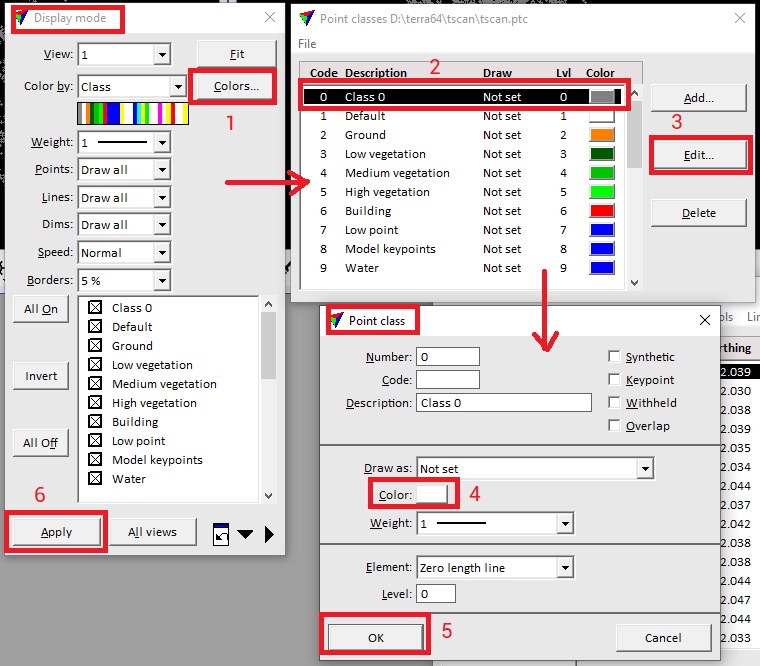Open Weight dropdown in Point class dialog
Viewport: 760px width, 666px height.
point(565,523)
